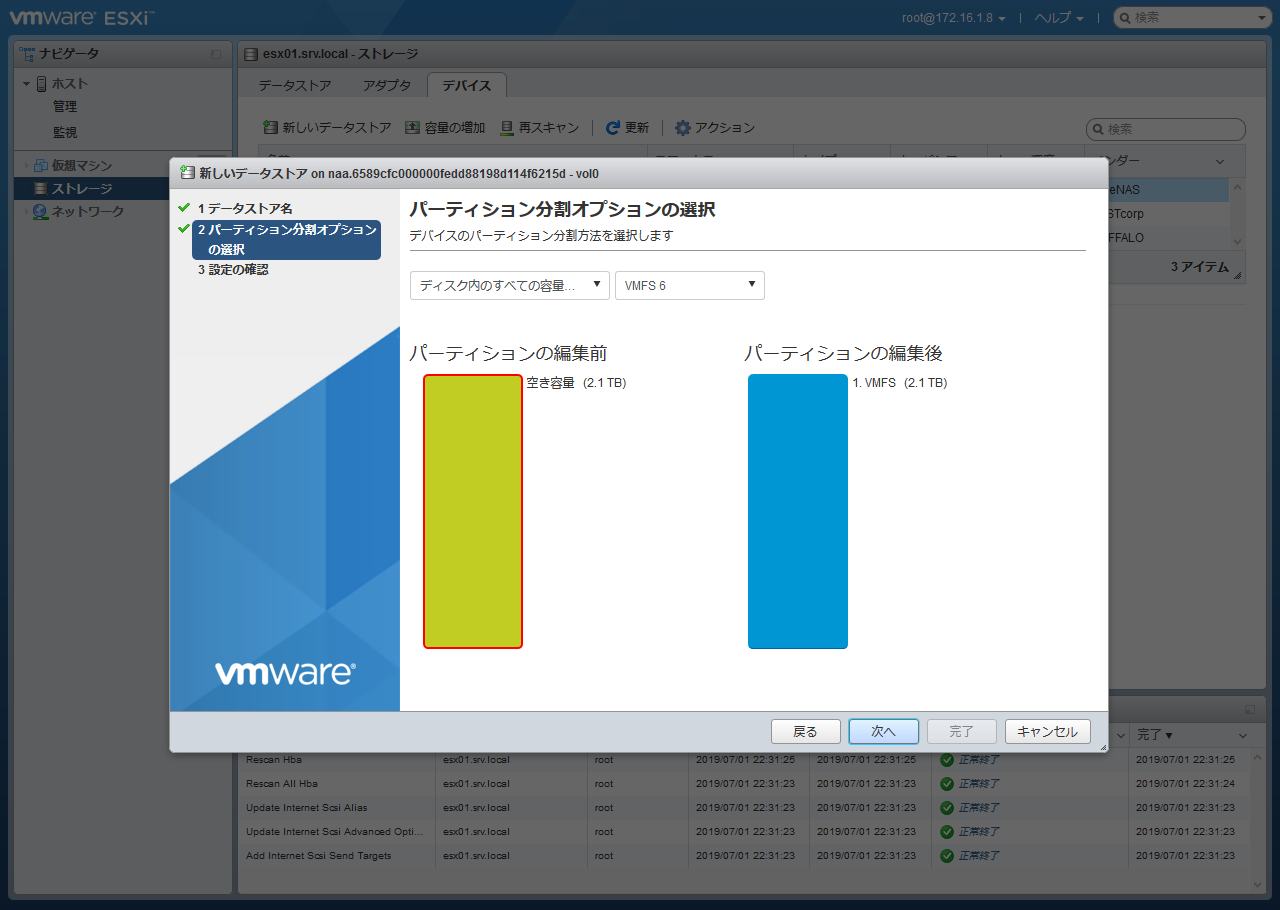Screen dimensions: 1280x910
Task: Go to wizard step 1 データストア名
Action: tap(245, 208)
